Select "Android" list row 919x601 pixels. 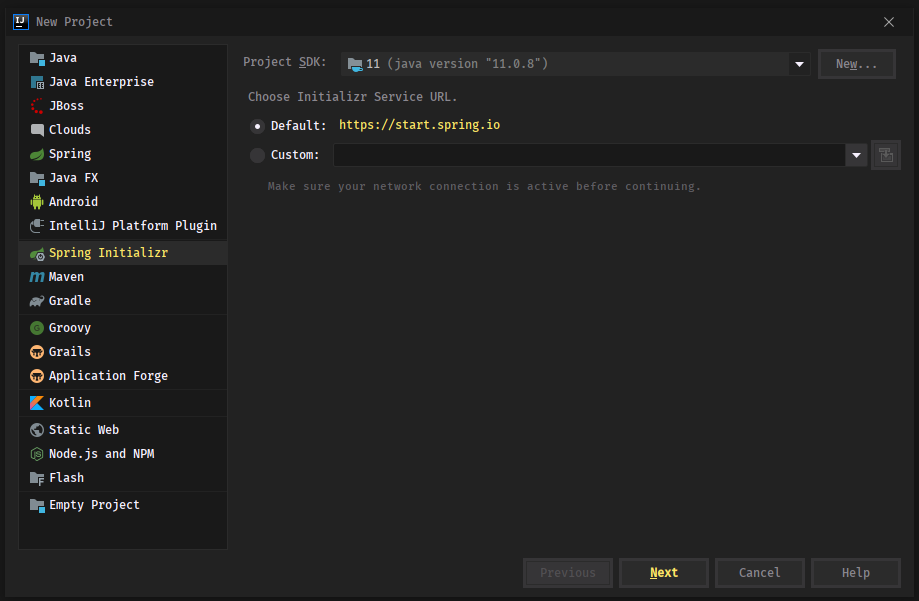tap(123, 202)
